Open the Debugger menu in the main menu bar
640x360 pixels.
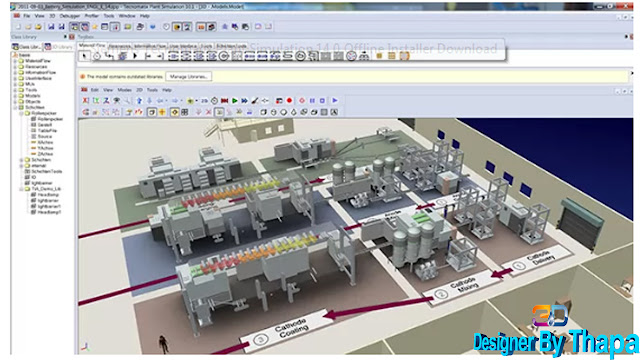coord(70,16)
